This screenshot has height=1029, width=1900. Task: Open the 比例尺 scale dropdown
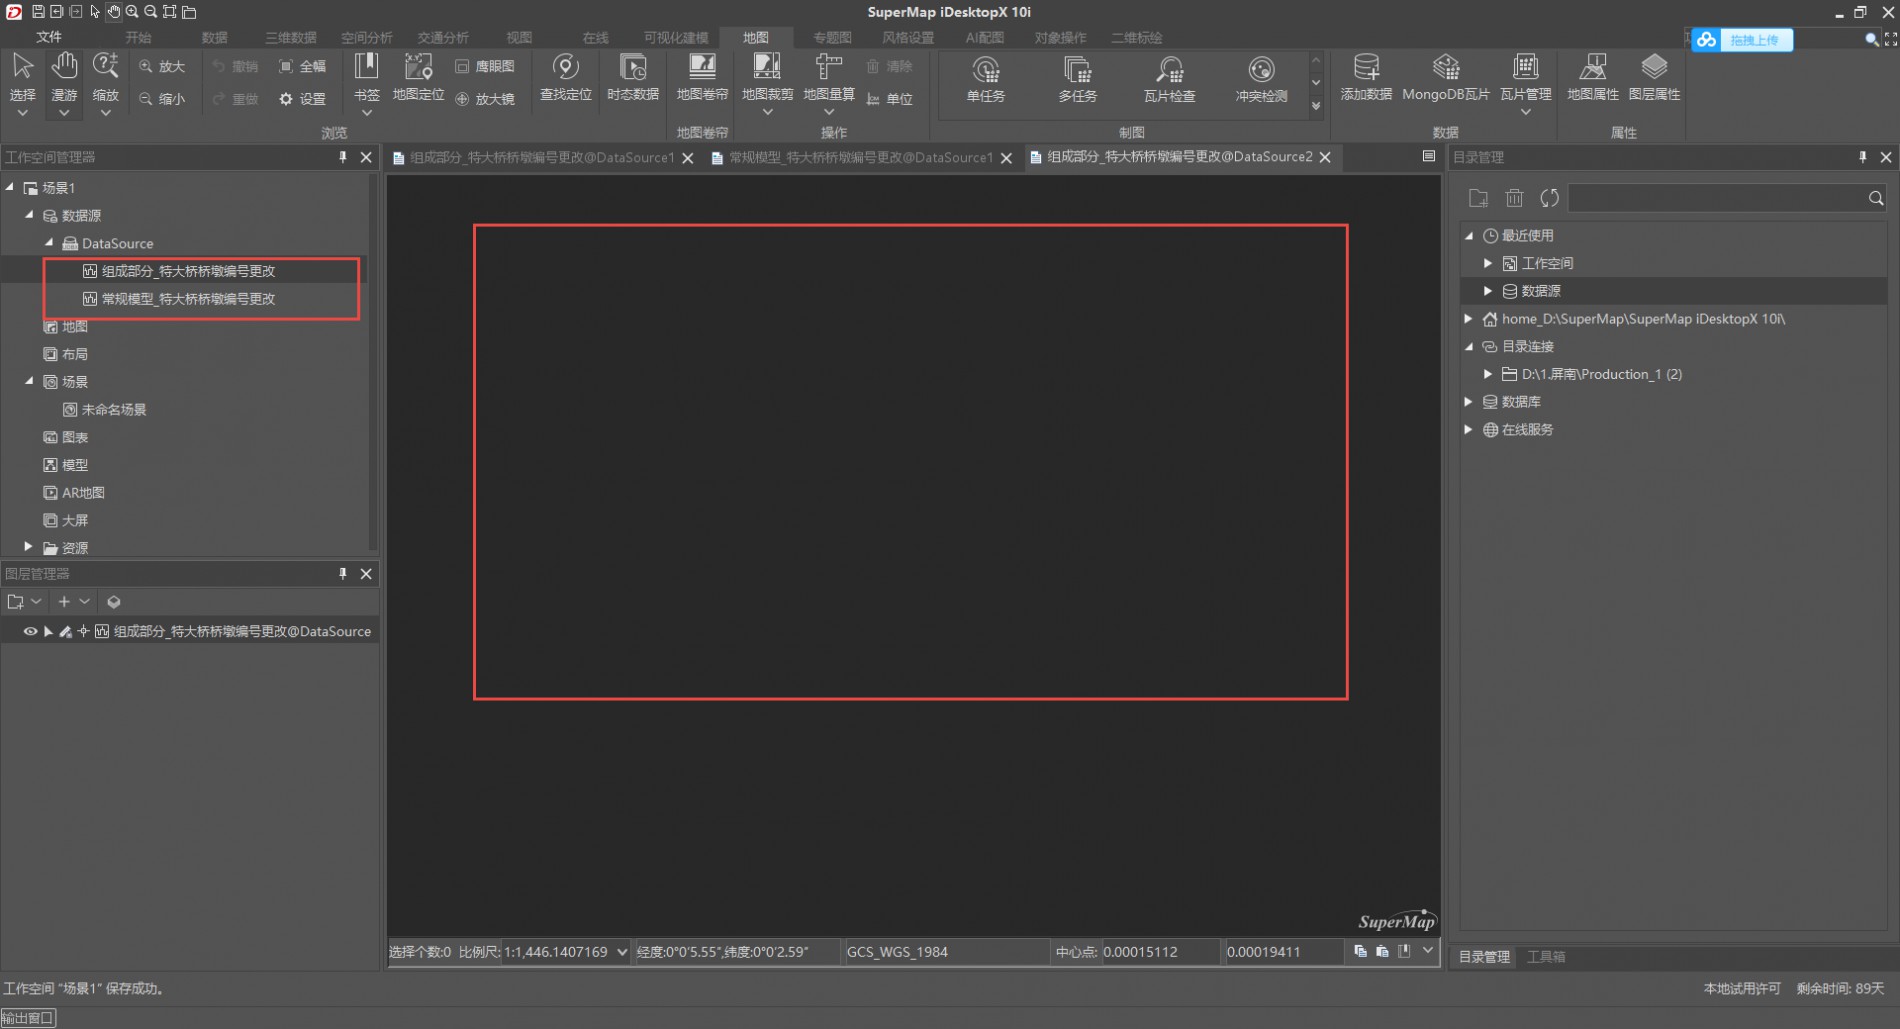click(622, 952)
